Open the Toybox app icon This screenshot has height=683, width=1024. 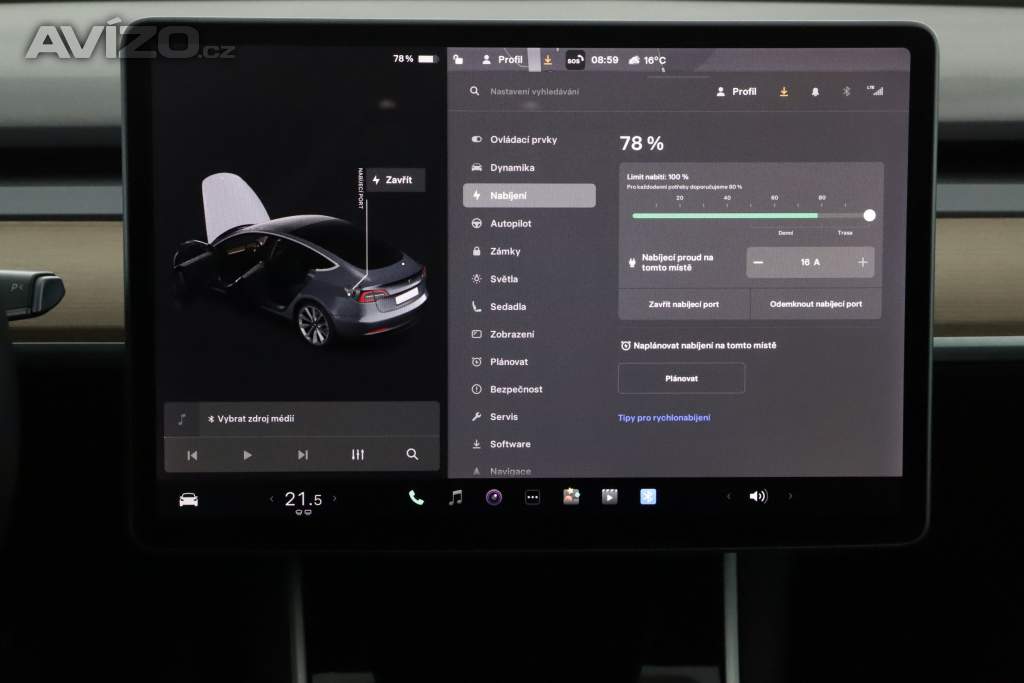point(571,497)
